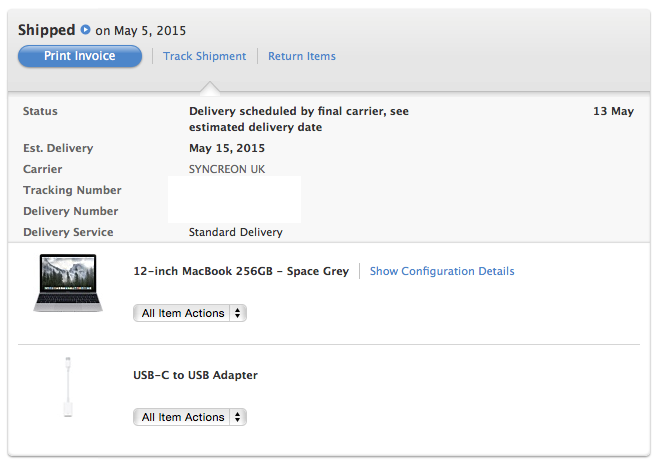The width and height of the screenshot is (661, 463).
Task: Open All Item Actions dropdown for USB-C Adapter
Action: (190, 417)
